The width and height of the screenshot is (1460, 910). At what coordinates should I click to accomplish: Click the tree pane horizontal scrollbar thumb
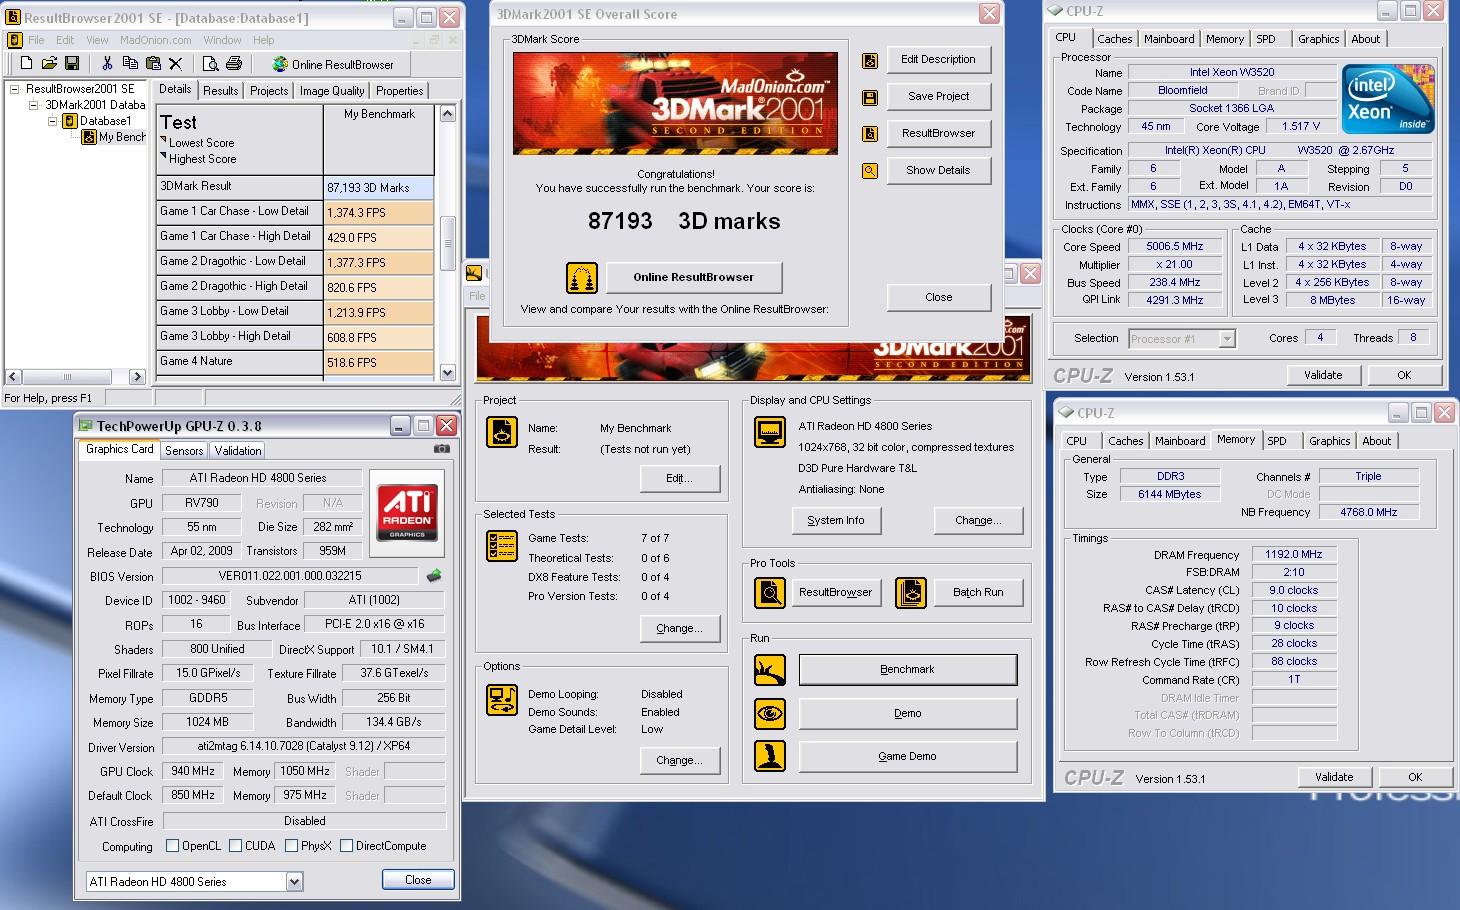(67, 377)
